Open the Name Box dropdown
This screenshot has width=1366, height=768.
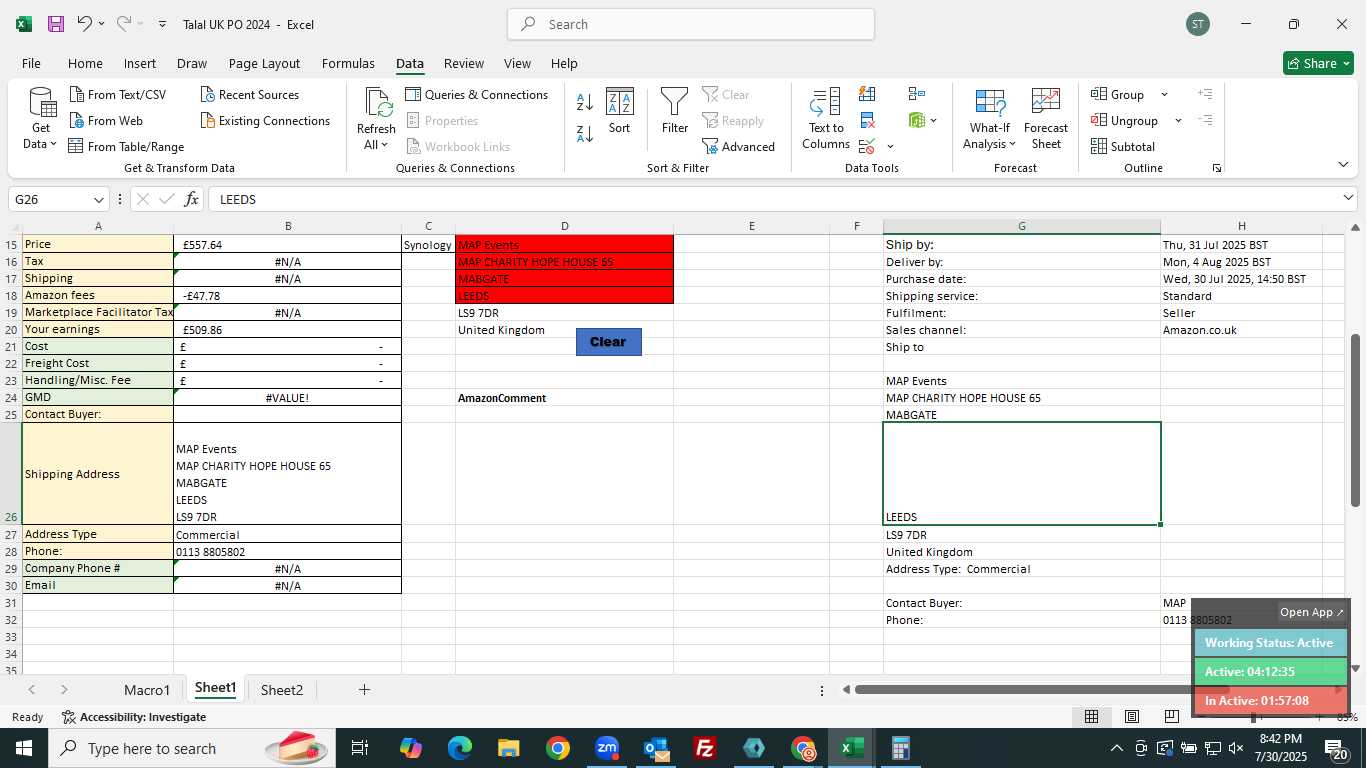pos(98,199)
